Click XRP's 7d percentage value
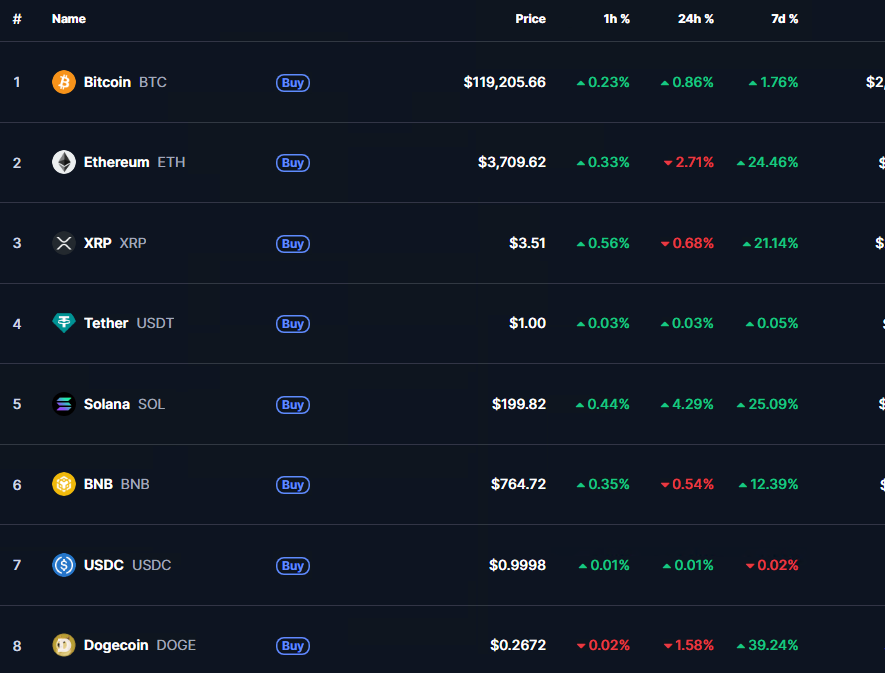This screenshot has height=673, width=885. point(773,243)
